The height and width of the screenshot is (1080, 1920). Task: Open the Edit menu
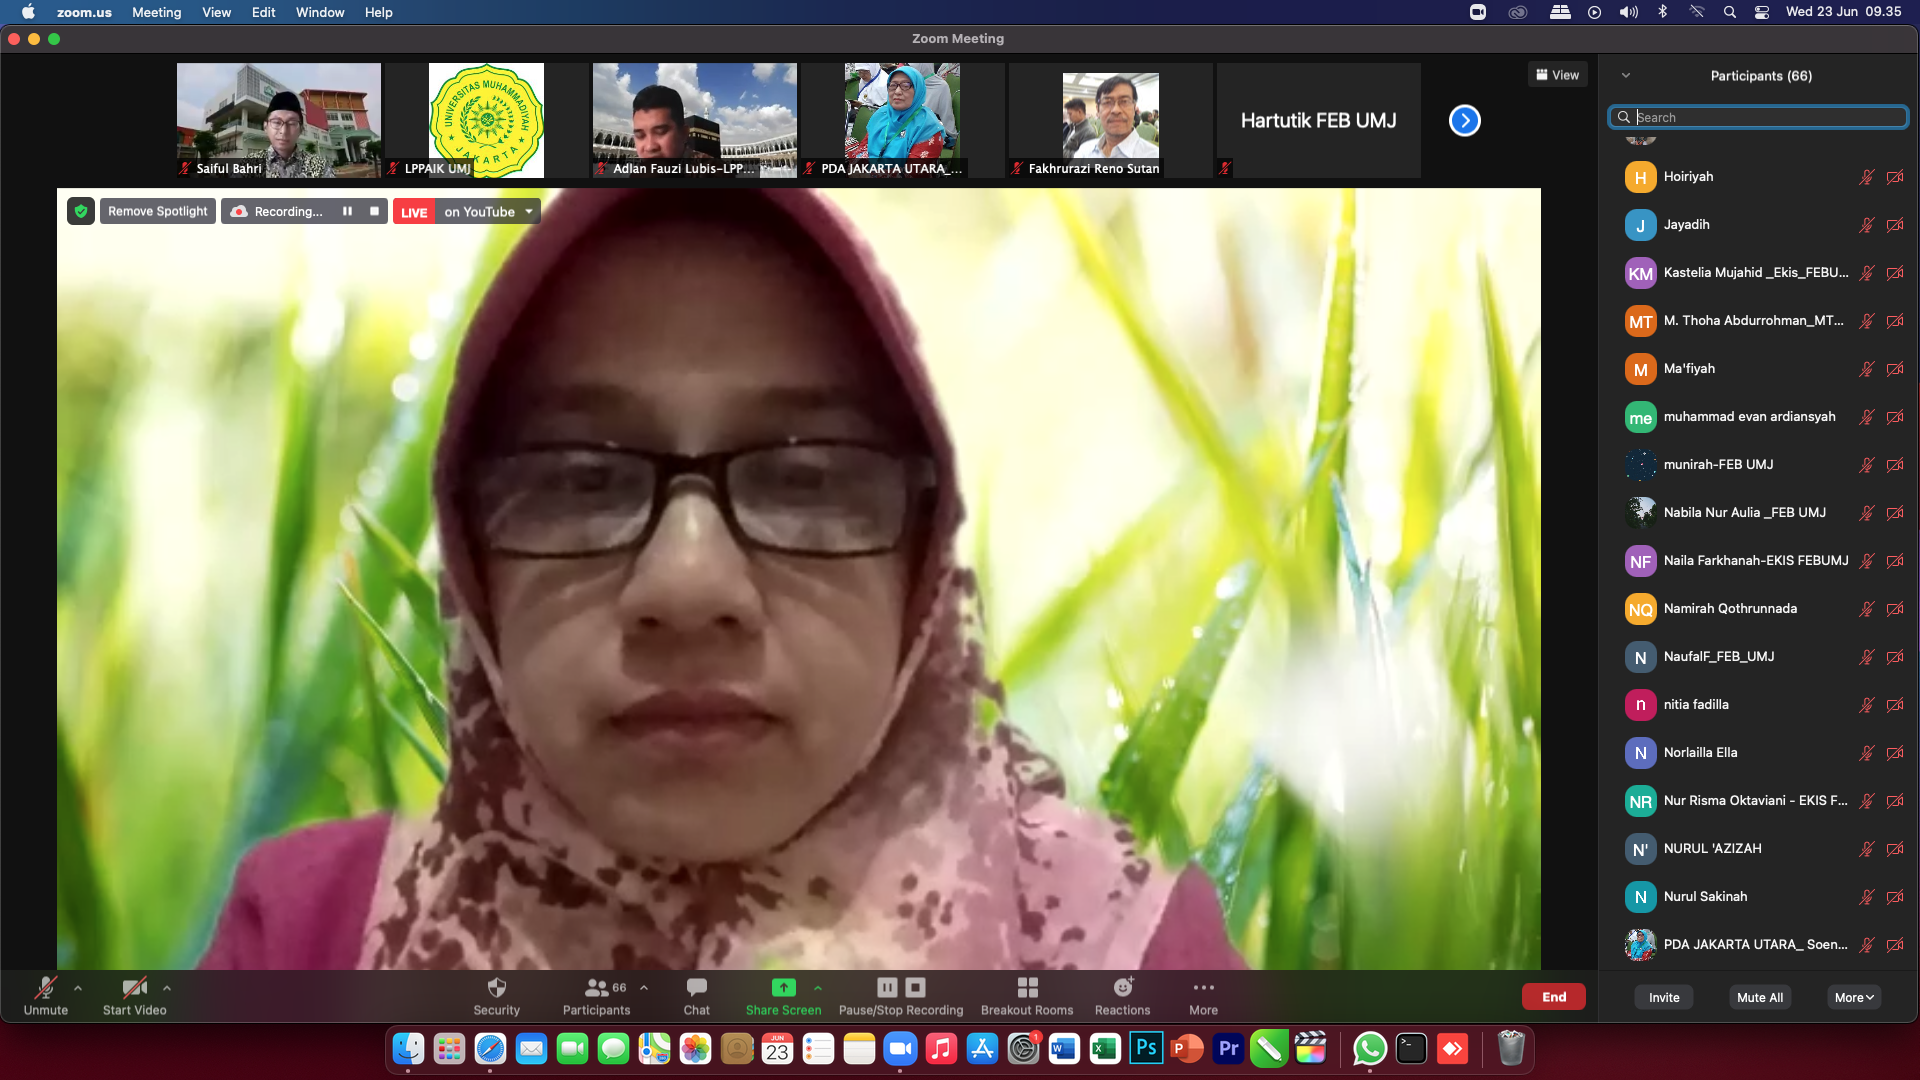pos(263,12)
